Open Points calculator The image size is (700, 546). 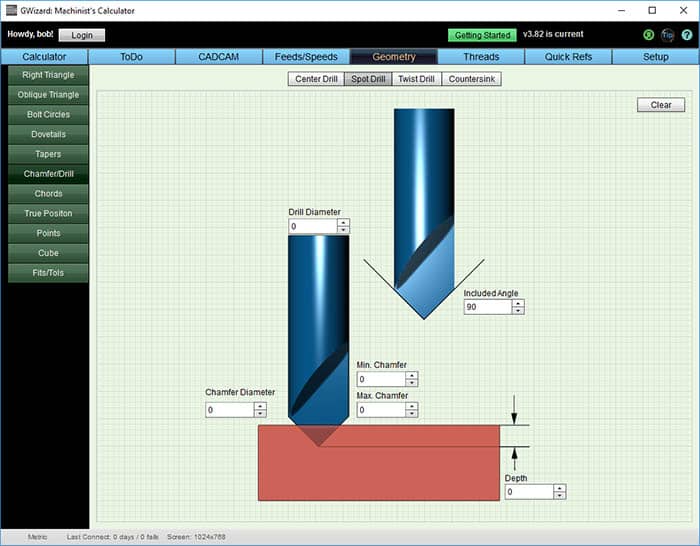[48, 233]
